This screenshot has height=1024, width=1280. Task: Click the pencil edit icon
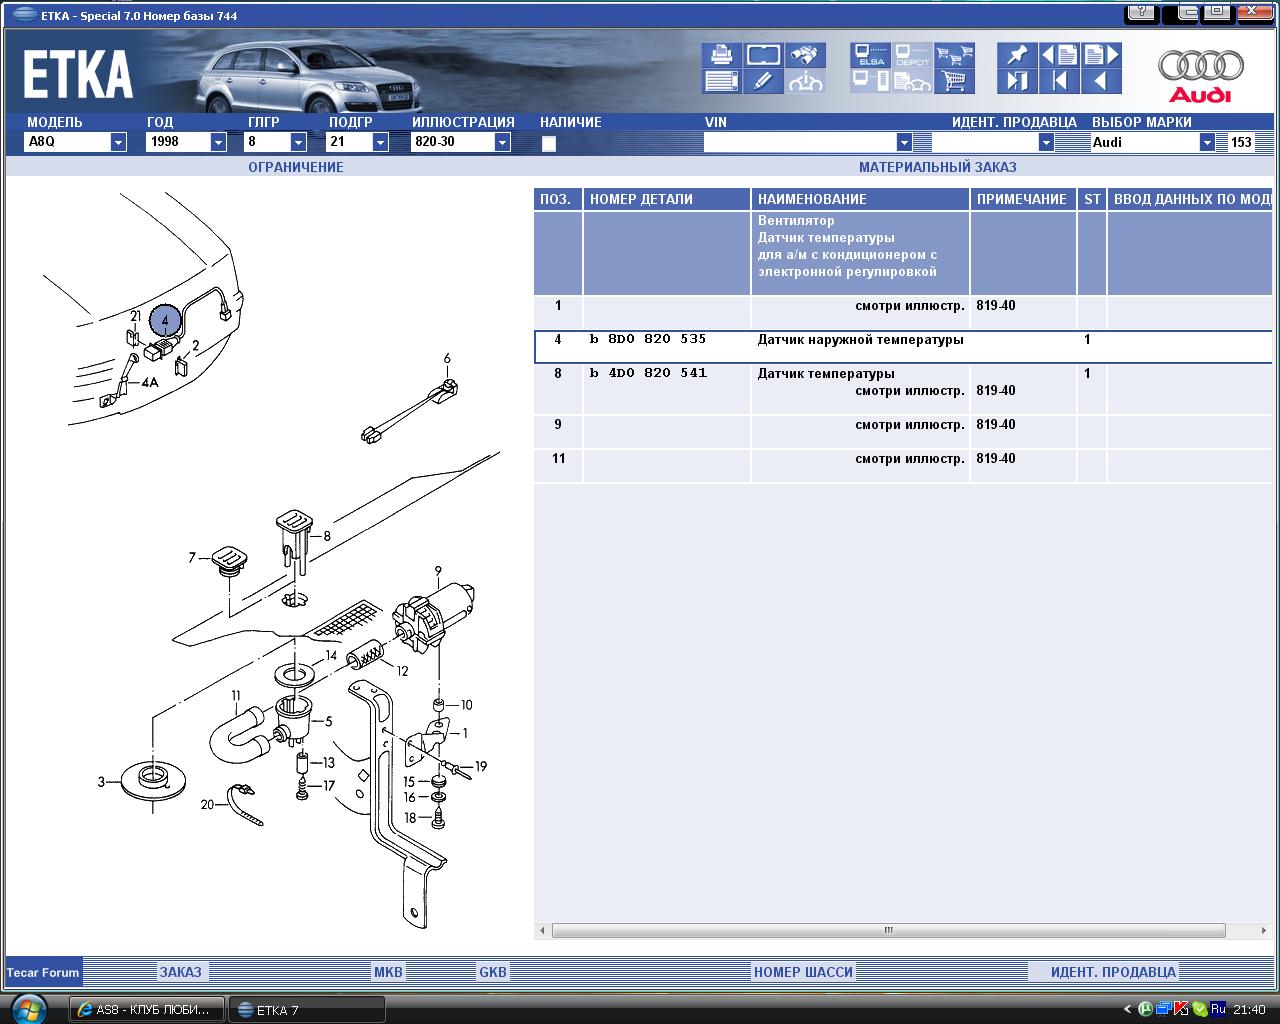(763, 81)
